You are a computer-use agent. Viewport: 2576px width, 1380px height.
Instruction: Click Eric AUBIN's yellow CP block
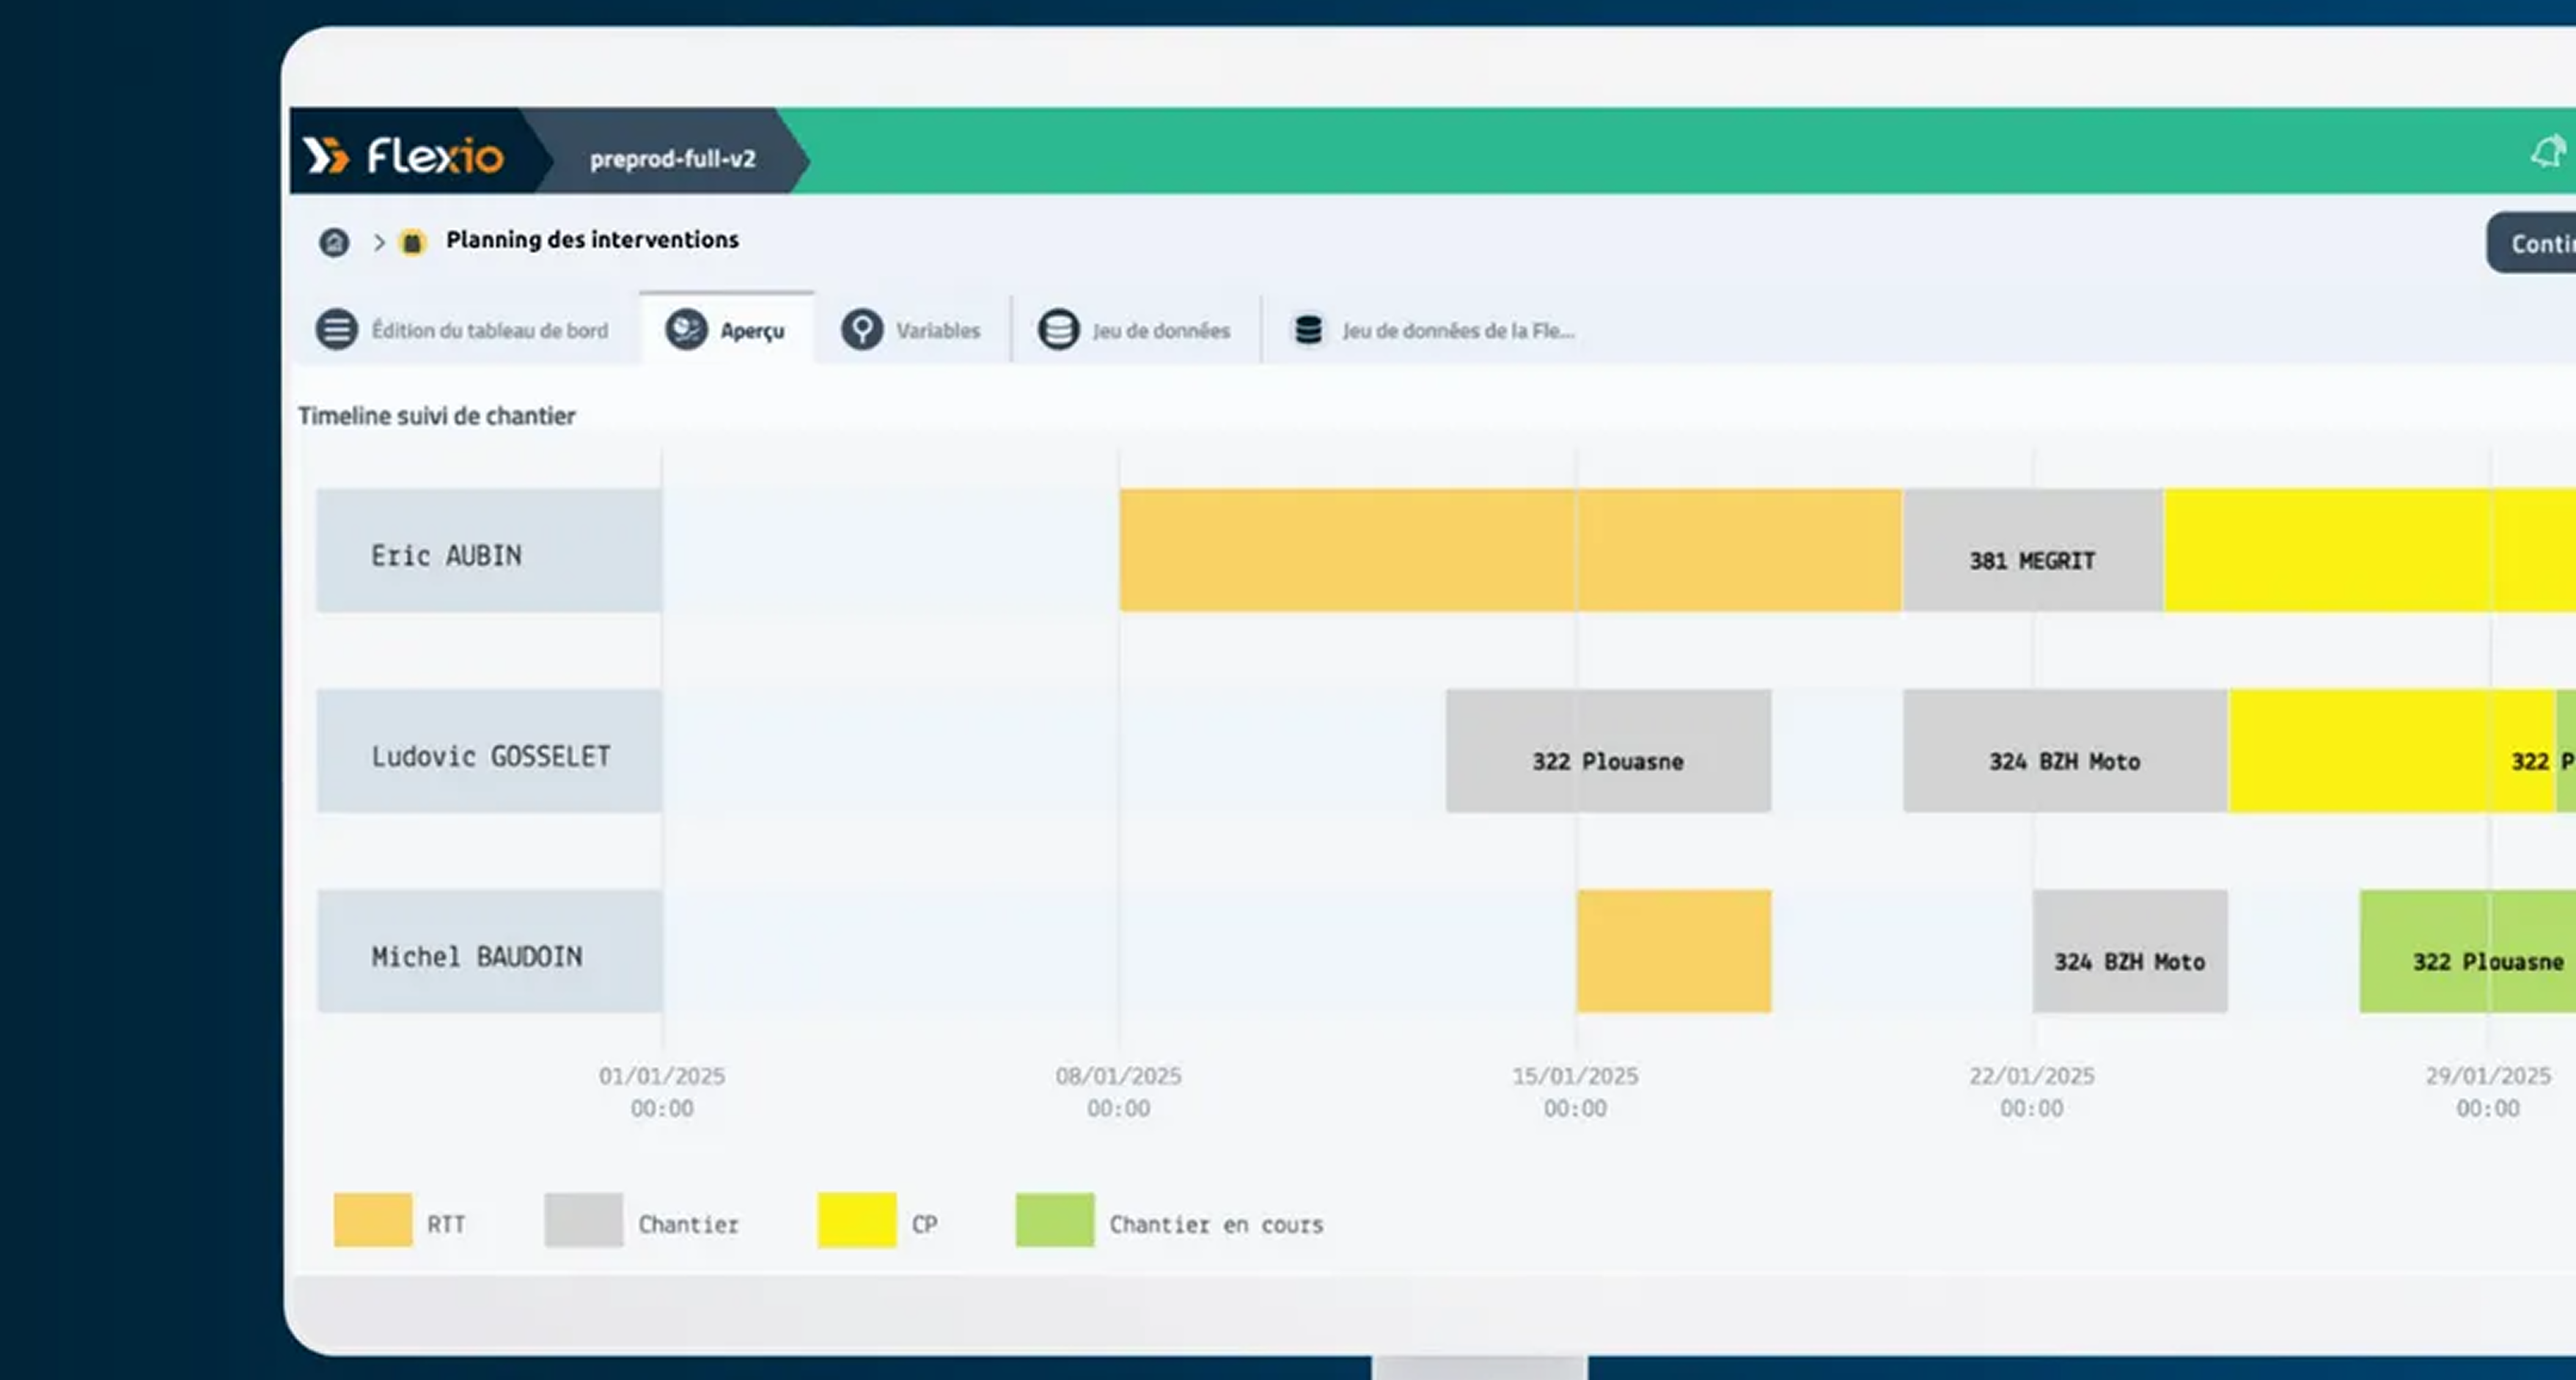point(2370,550)
